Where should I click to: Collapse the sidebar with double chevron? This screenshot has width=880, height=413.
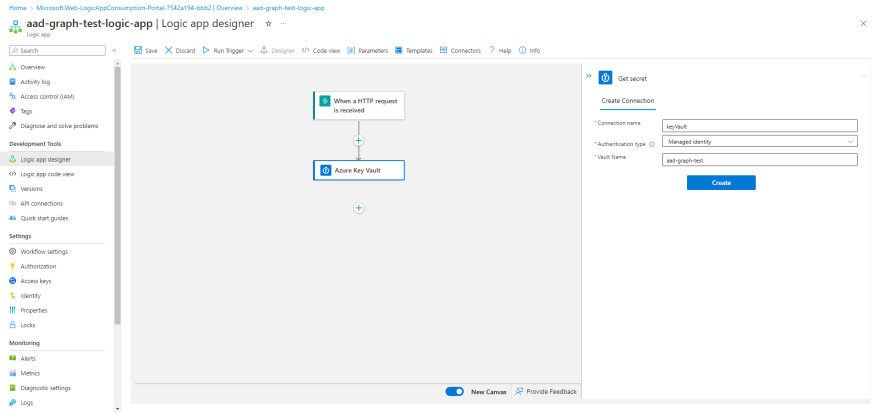[114, 51]
